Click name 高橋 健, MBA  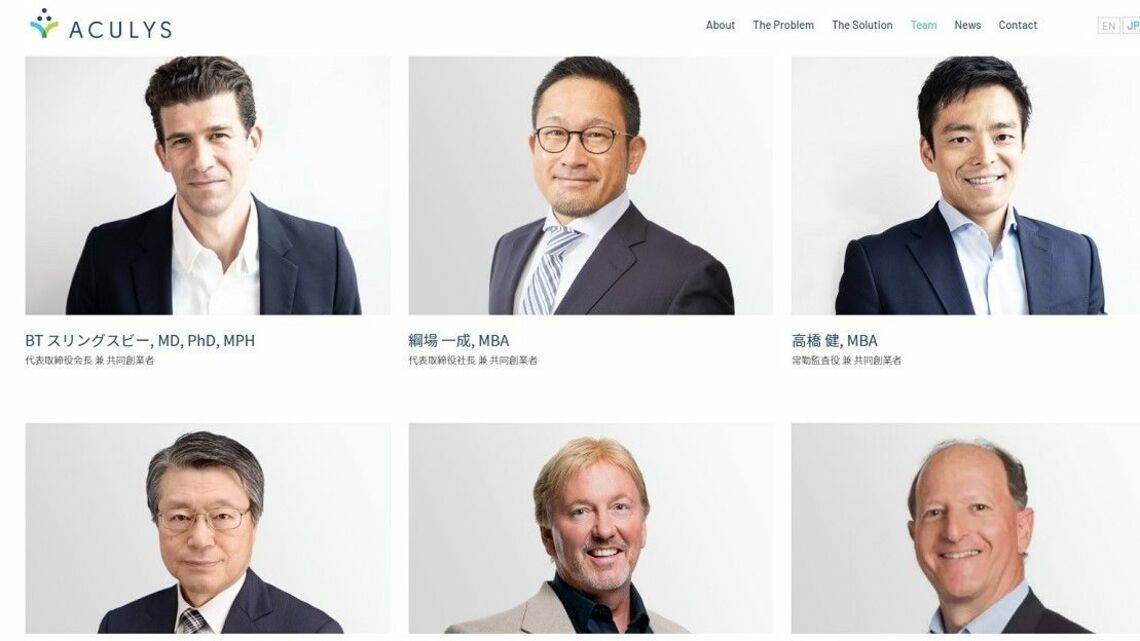(835, 340)
